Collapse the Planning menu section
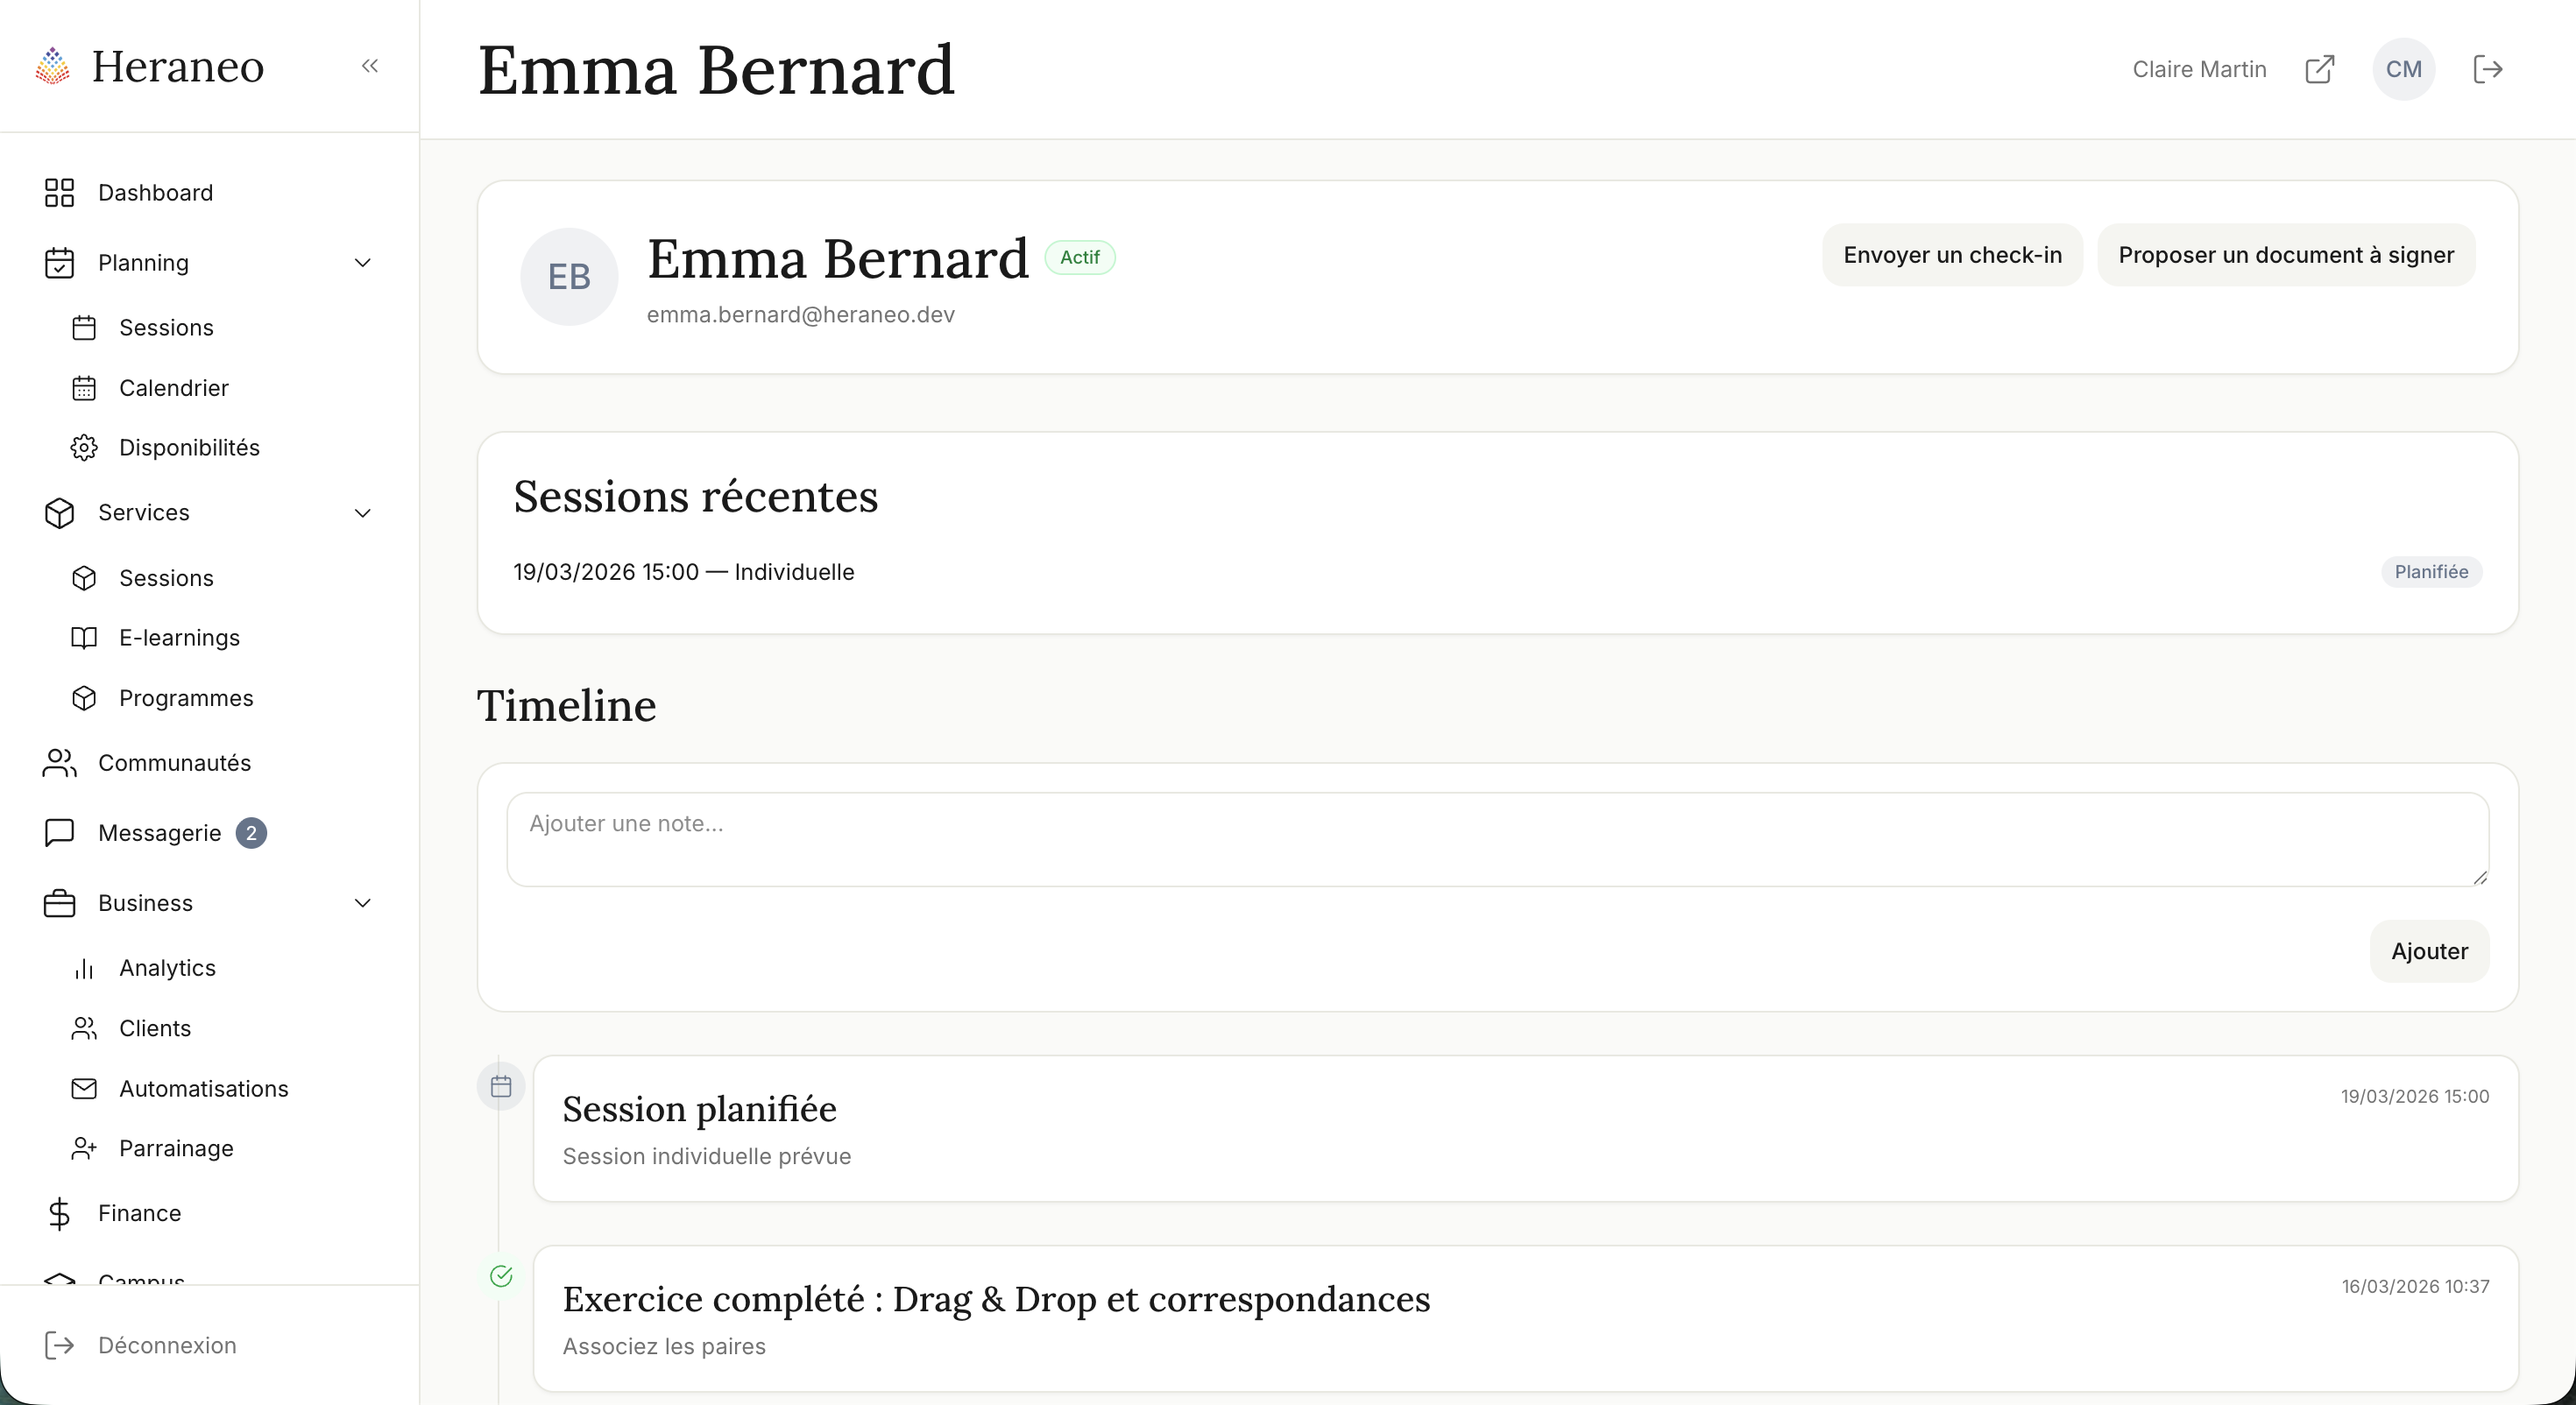 pyautogui.click(x=363, y=263)
